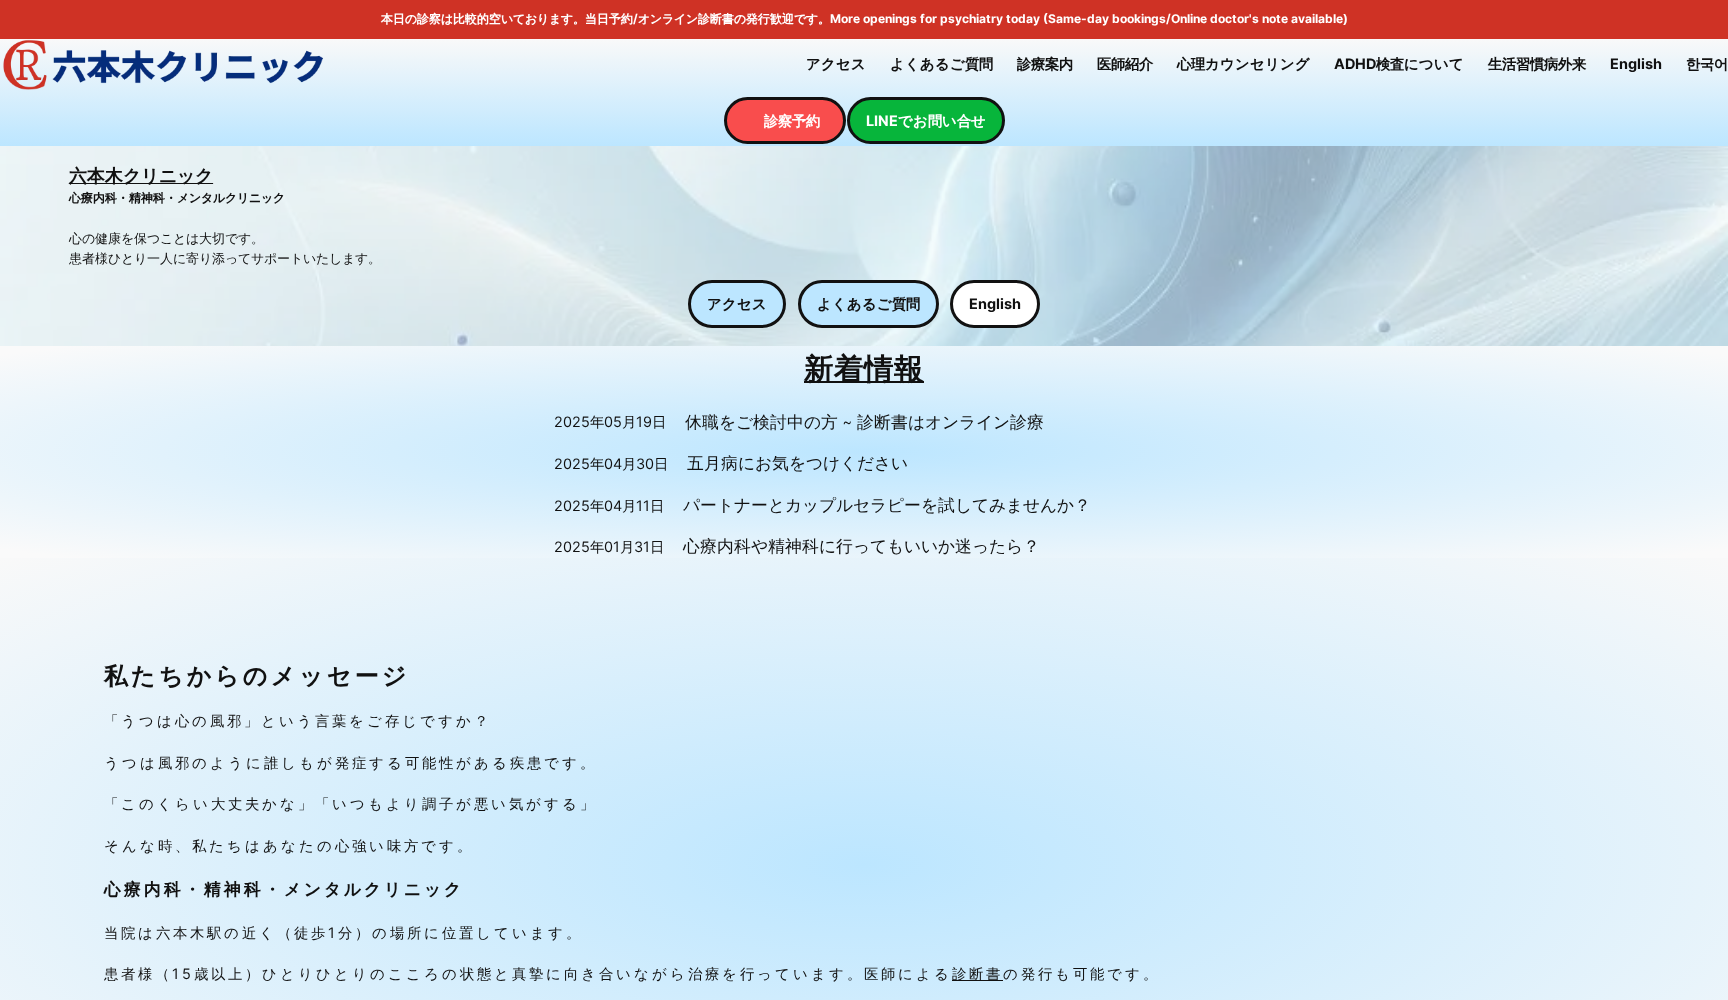Open the 心理カウンセリング navigation item
The image size is (1728, 1000).
pyautogui.click(x=1242, y=64)
